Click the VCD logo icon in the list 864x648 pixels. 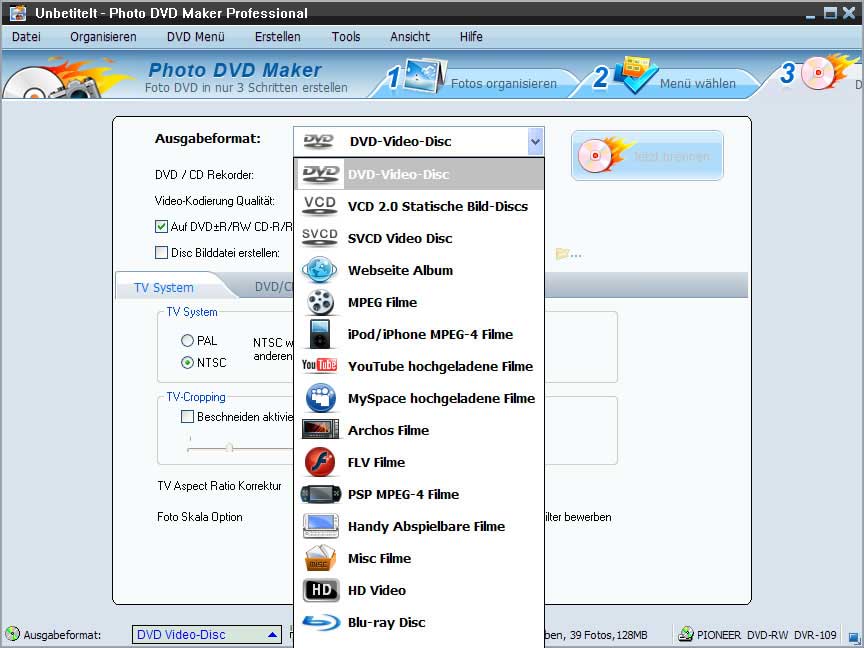[320, 206]
